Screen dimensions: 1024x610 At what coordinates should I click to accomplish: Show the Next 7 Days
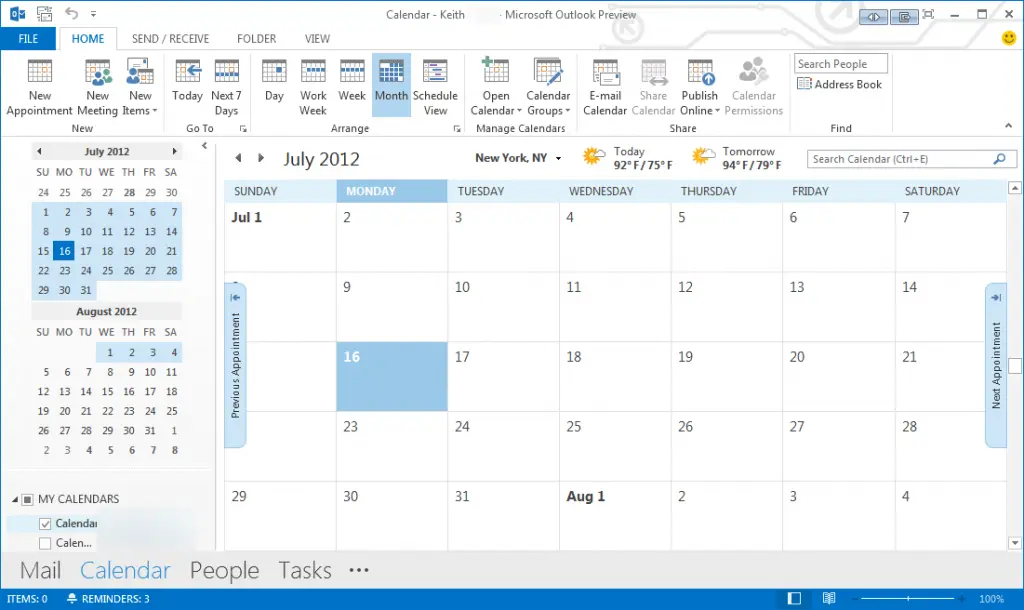pos(227,87)
